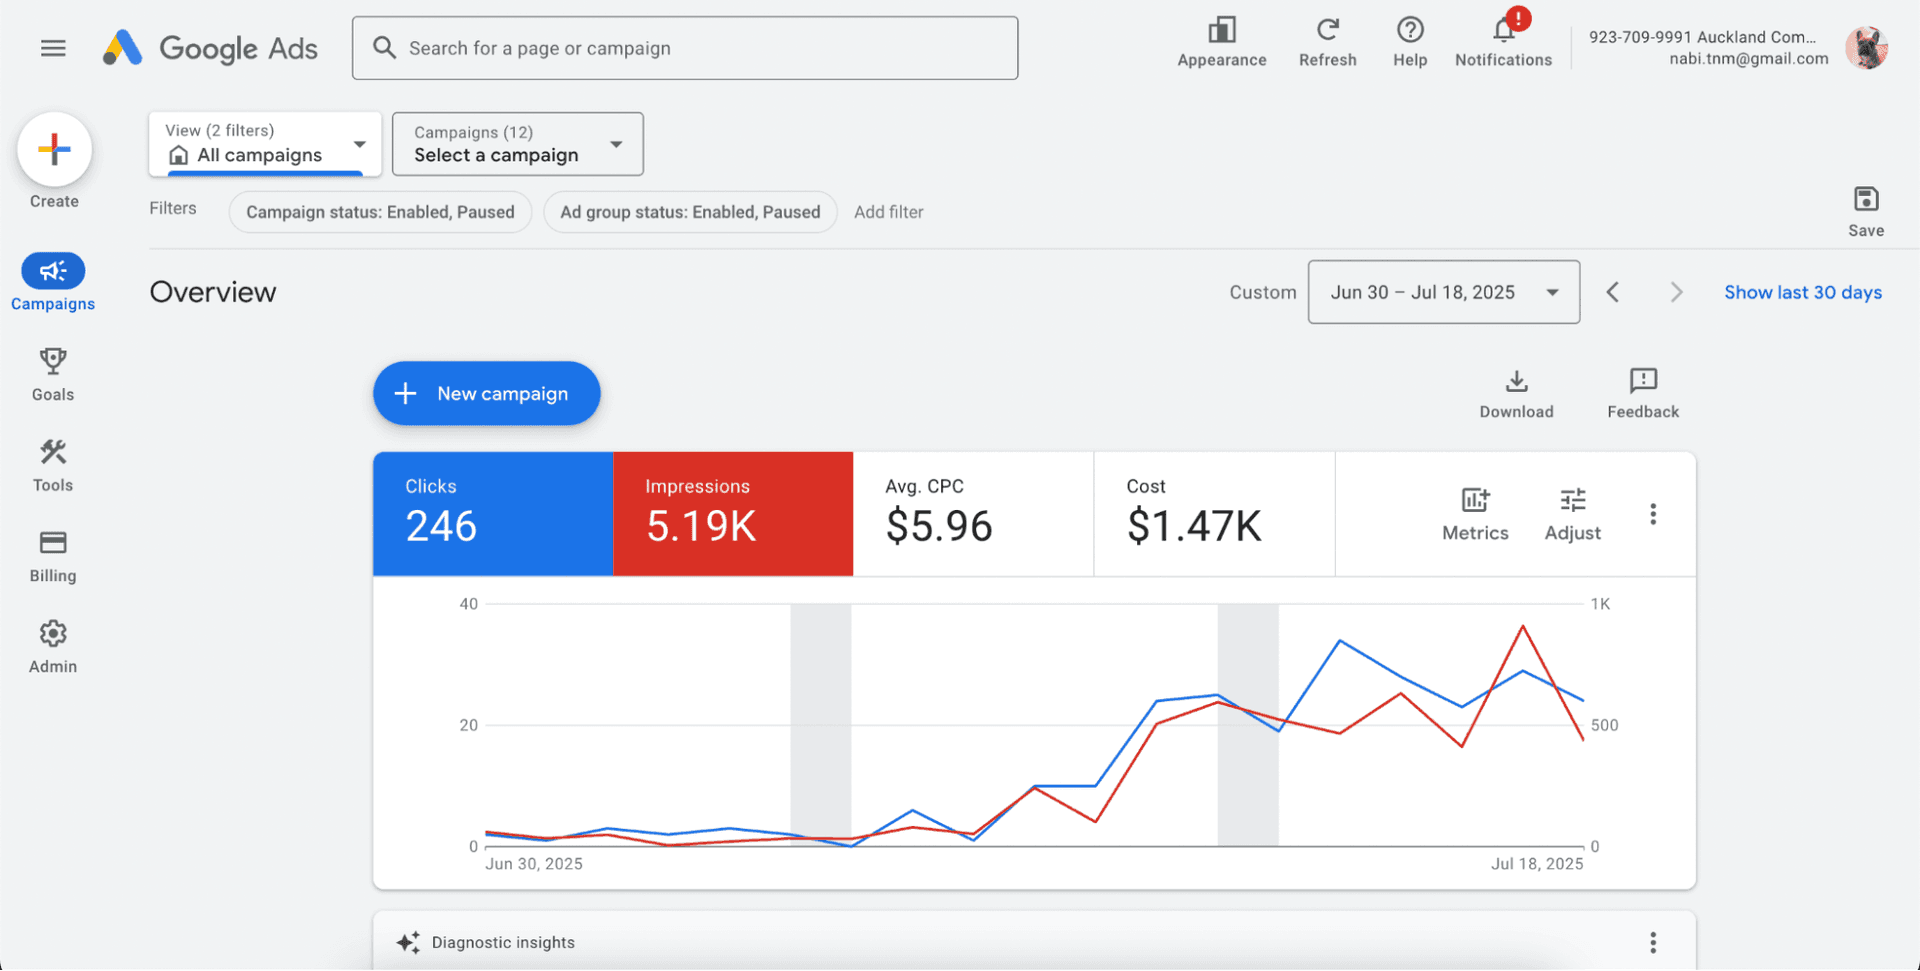Create a New campaign
Screen dimensions: 1920x971
[x=486, y=393]
